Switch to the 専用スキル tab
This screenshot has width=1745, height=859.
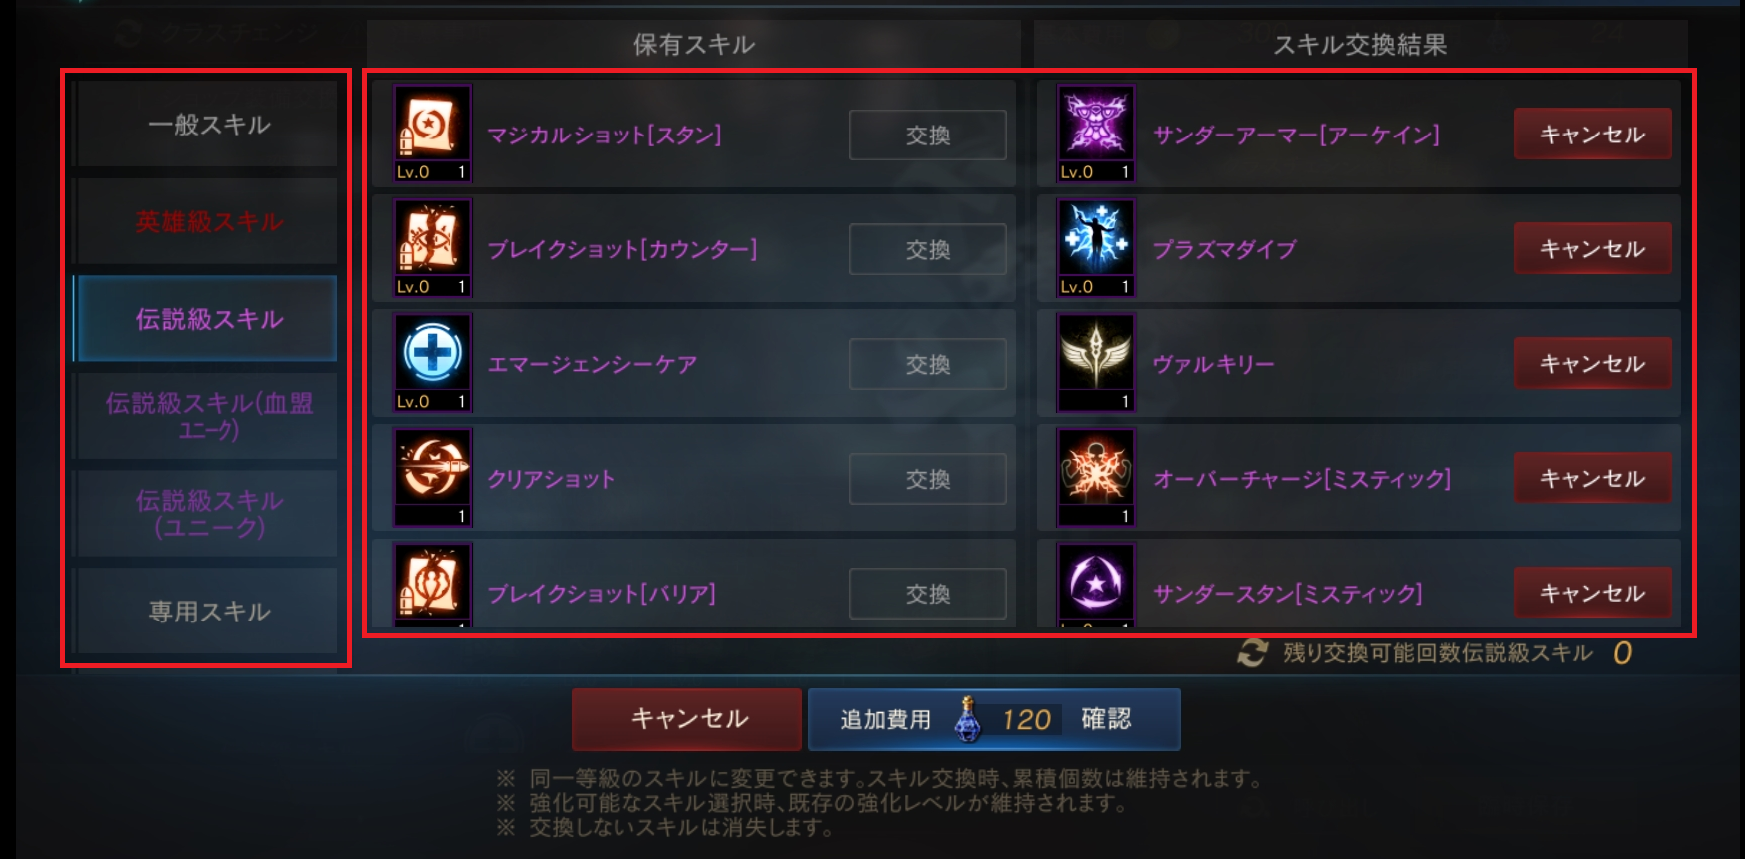[208, 611]
